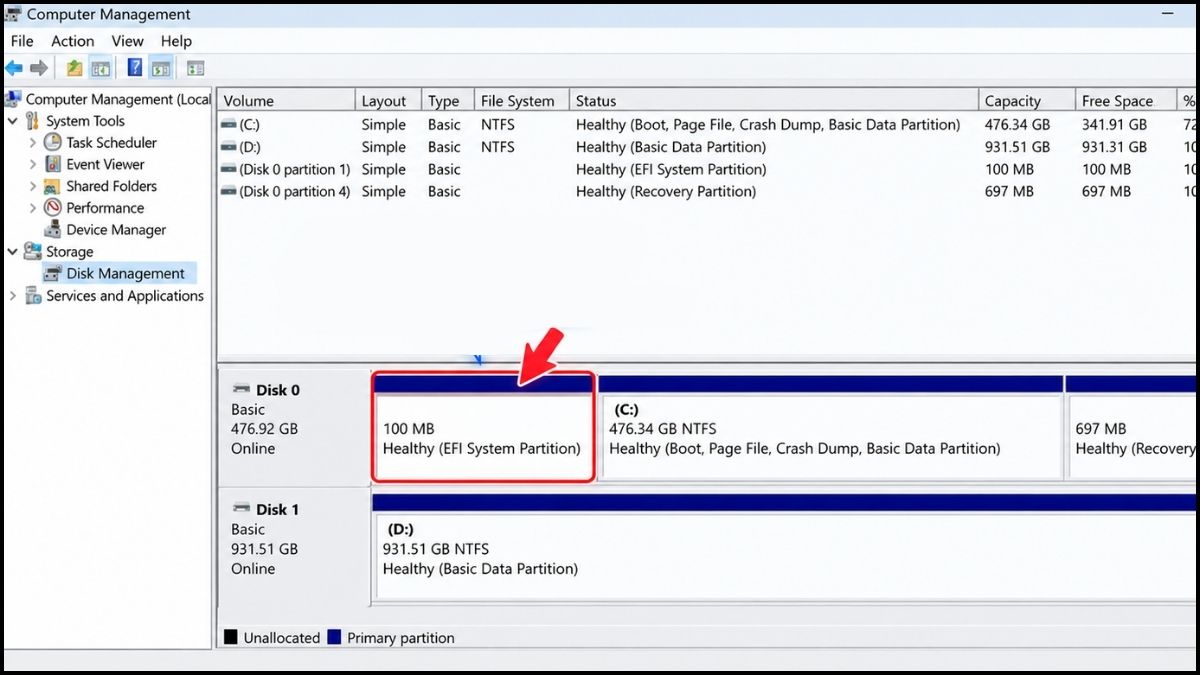Click the Disk 0 disk icon

tap(241, 389)
